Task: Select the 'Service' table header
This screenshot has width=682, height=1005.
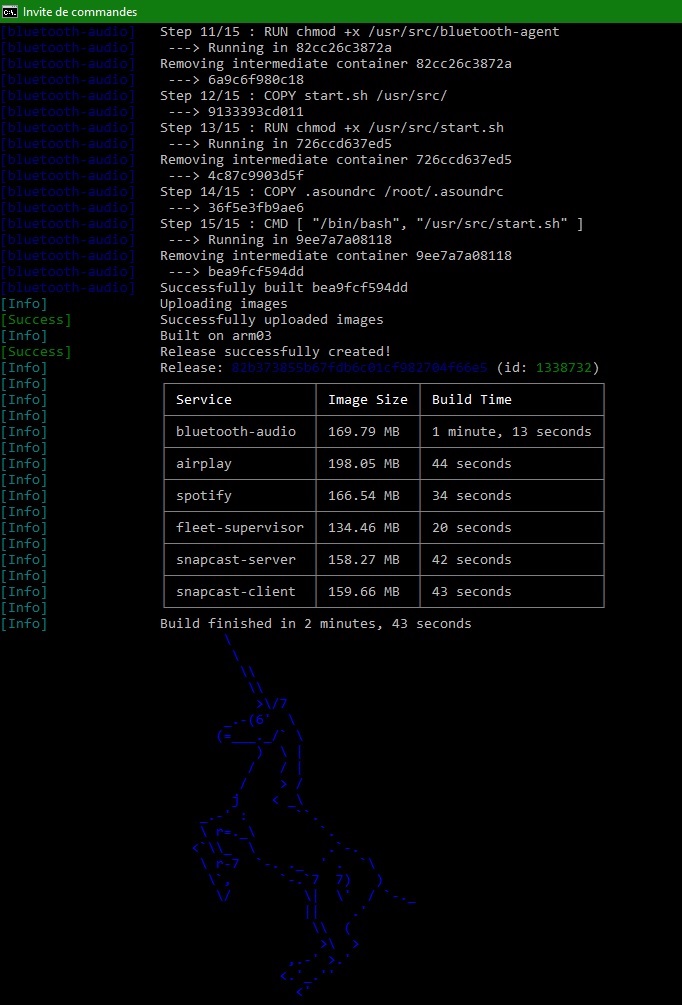Action: (x=204, y=400)
